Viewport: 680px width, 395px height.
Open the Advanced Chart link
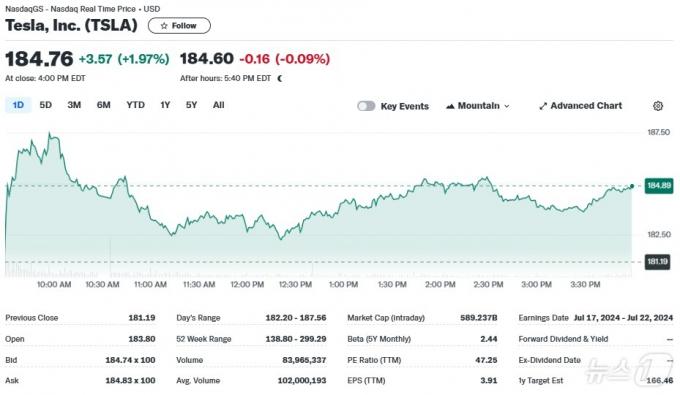click(580, 106)
